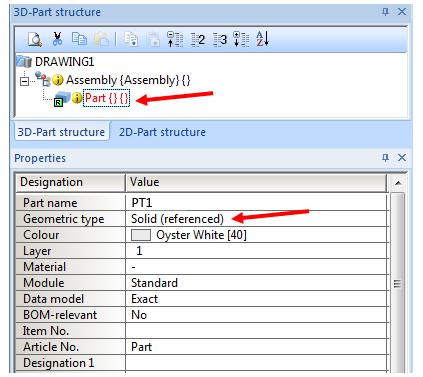Close the Properties panel

pos(402,158)
